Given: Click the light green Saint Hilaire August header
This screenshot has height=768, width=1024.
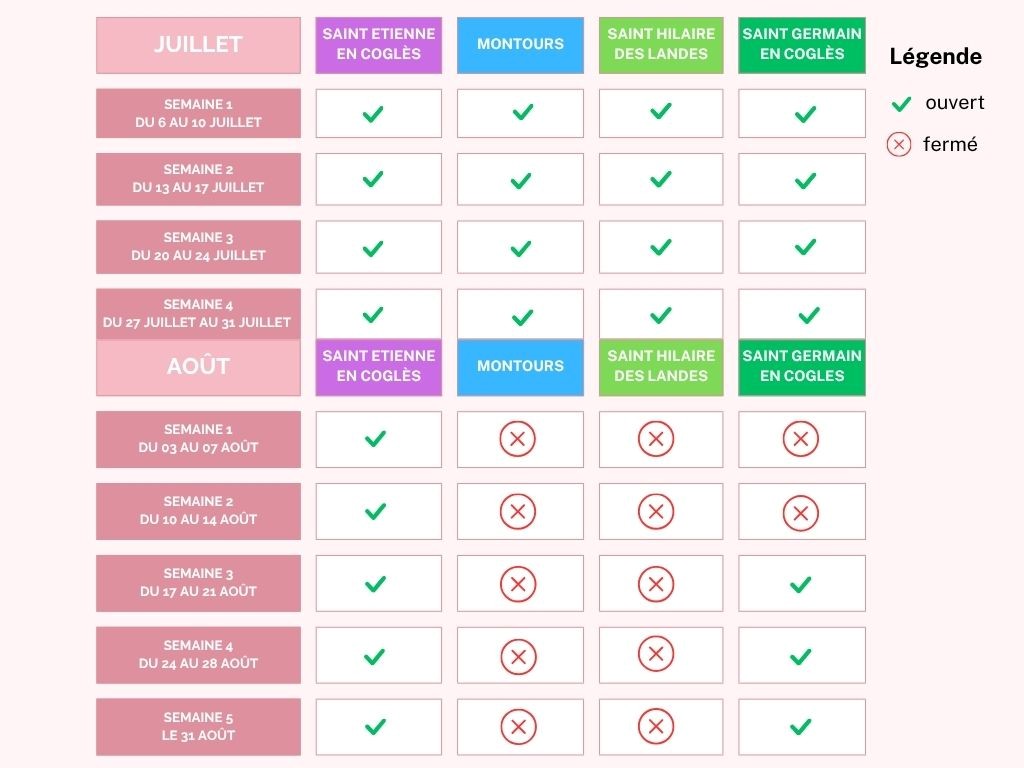Looking at the screenshot, I should point(661,366).
